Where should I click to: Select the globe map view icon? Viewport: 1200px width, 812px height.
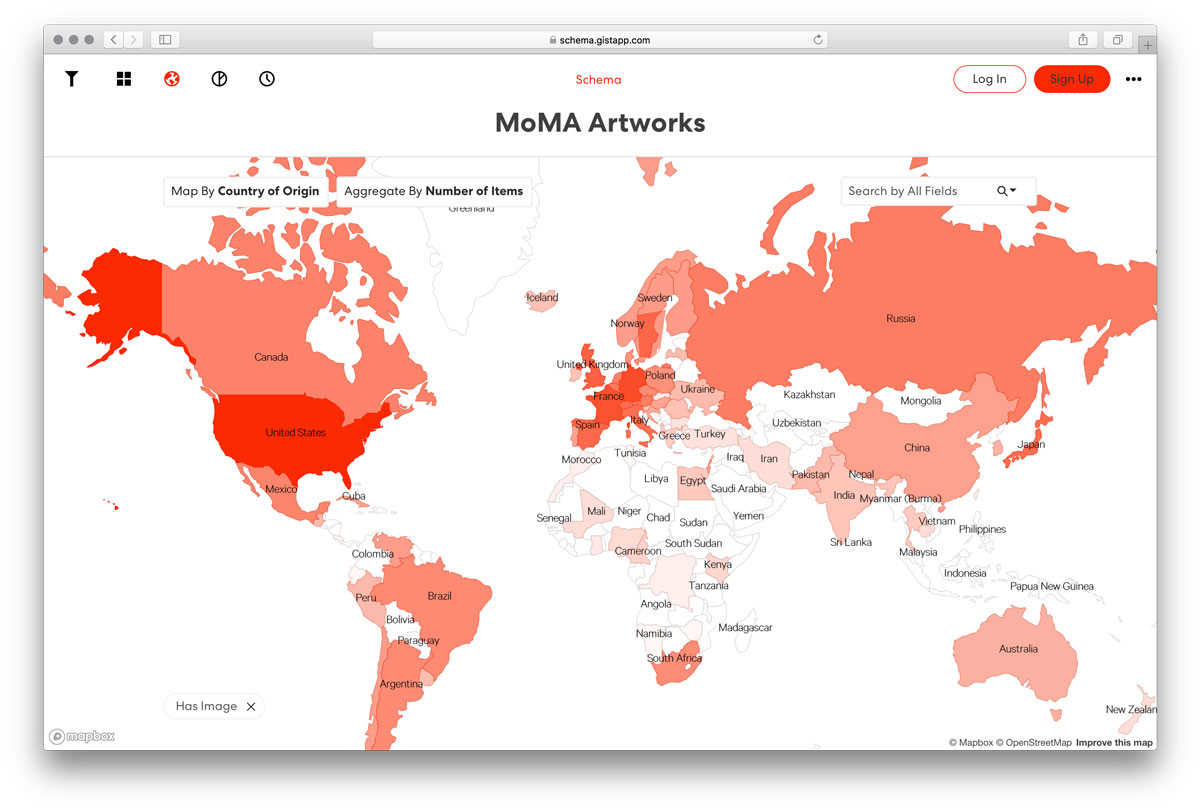click(172, 79)
